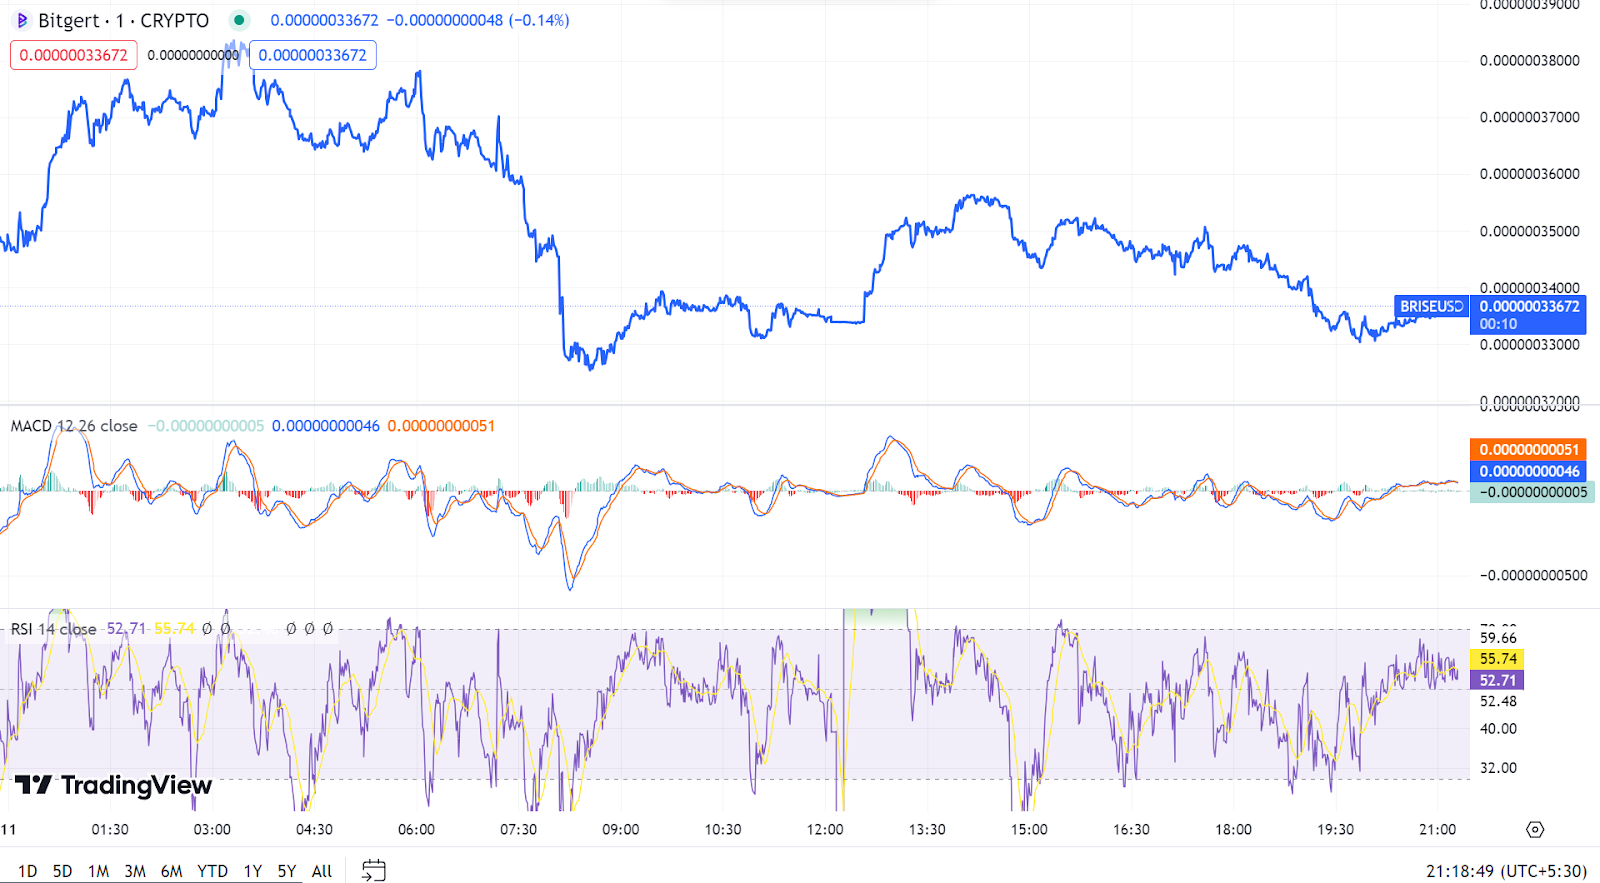This screenshot has height=883, width=1600.
Task: Open chart settings gear icon
Action: point(1535,829)
